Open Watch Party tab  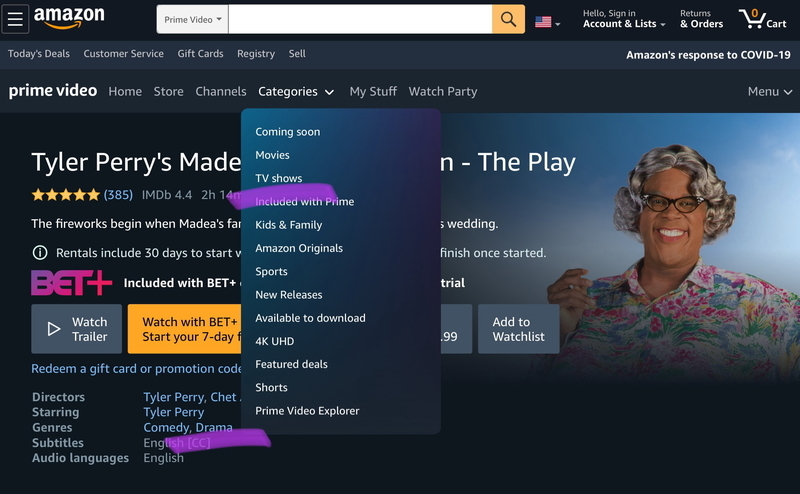[443, 91]
